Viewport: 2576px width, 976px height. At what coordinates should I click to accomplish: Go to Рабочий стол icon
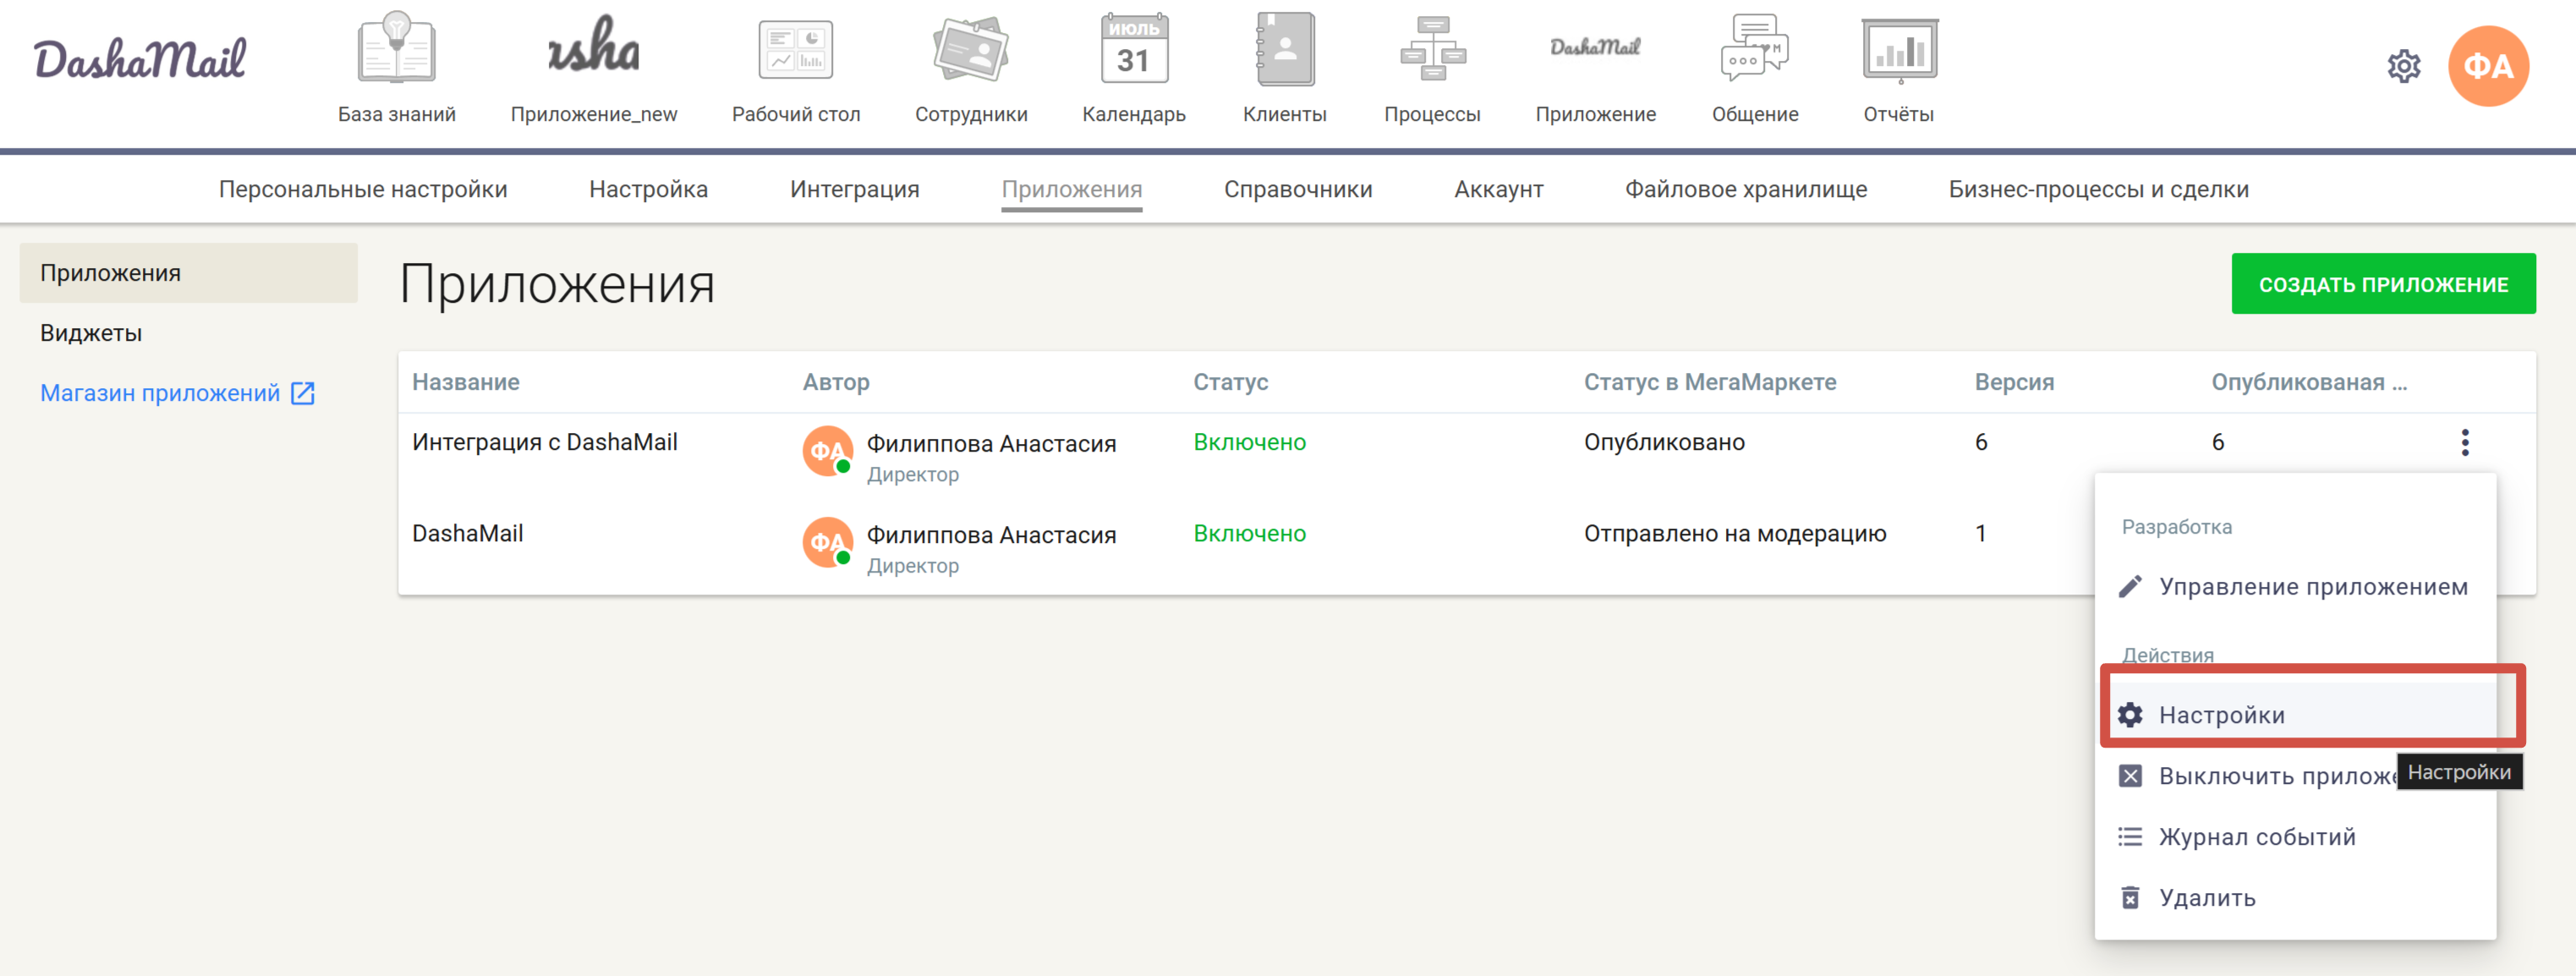coord(796,50)
